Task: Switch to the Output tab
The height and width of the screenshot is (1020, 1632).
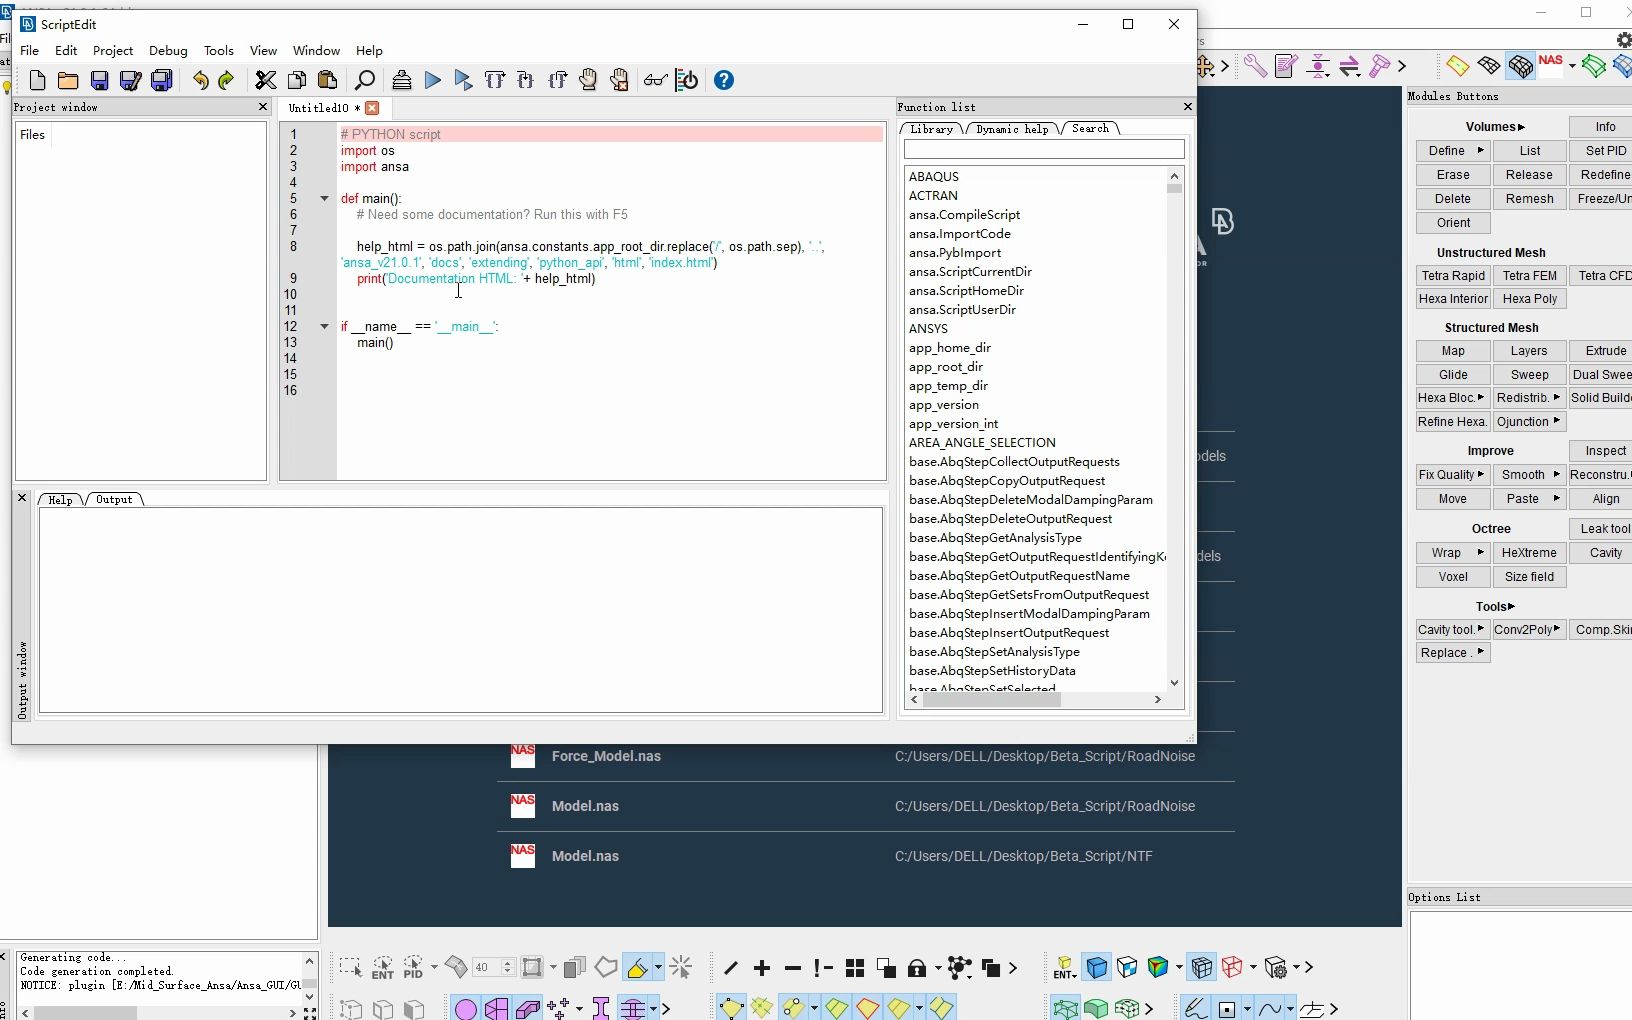Action: (114, 499)
